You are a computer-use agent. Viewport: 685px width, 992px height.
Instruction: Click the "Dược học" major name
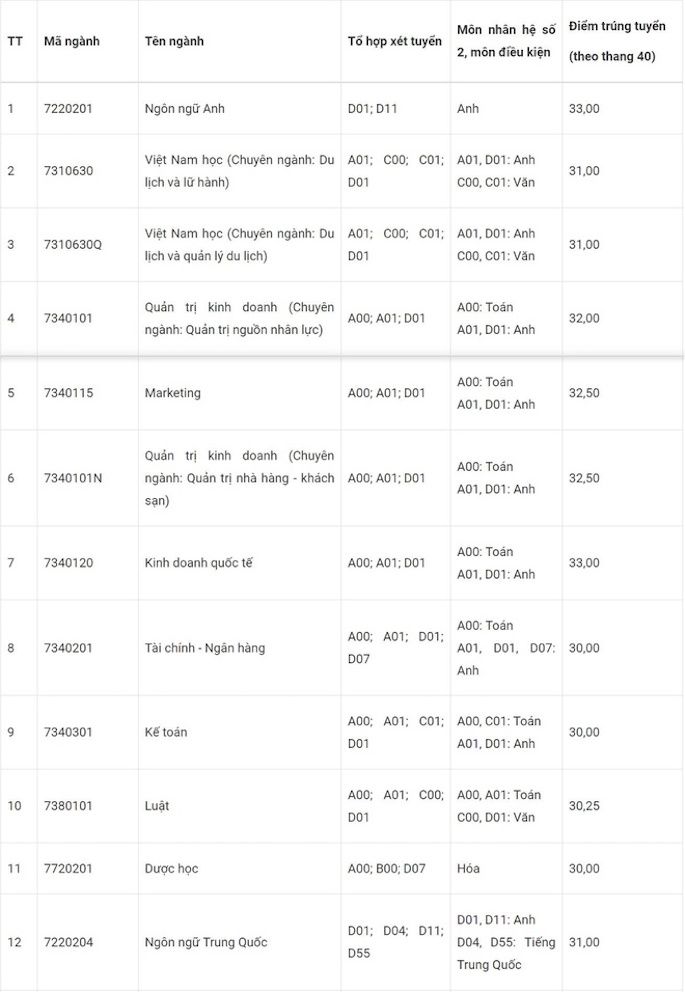pos(172,868)
